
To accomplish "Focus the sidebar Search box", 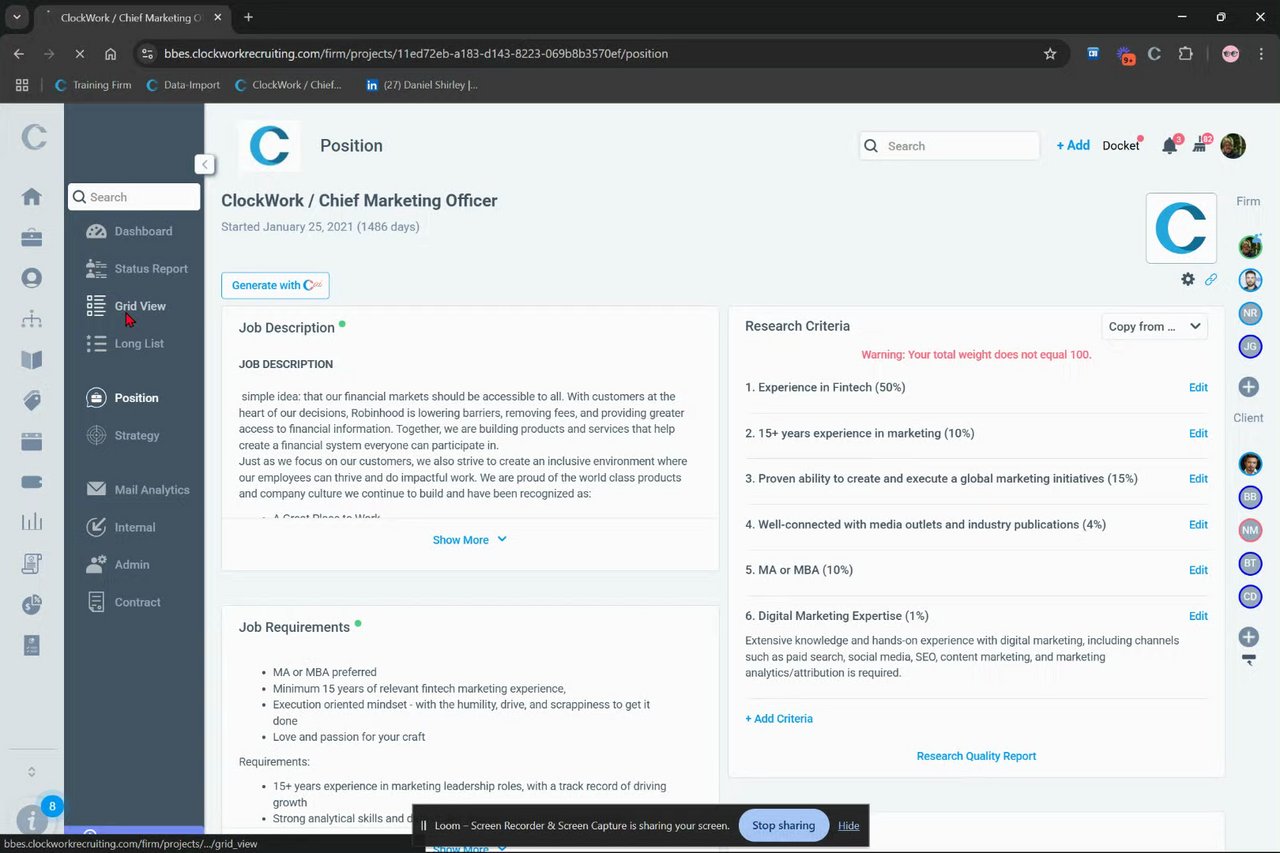I will click(134, 197).
